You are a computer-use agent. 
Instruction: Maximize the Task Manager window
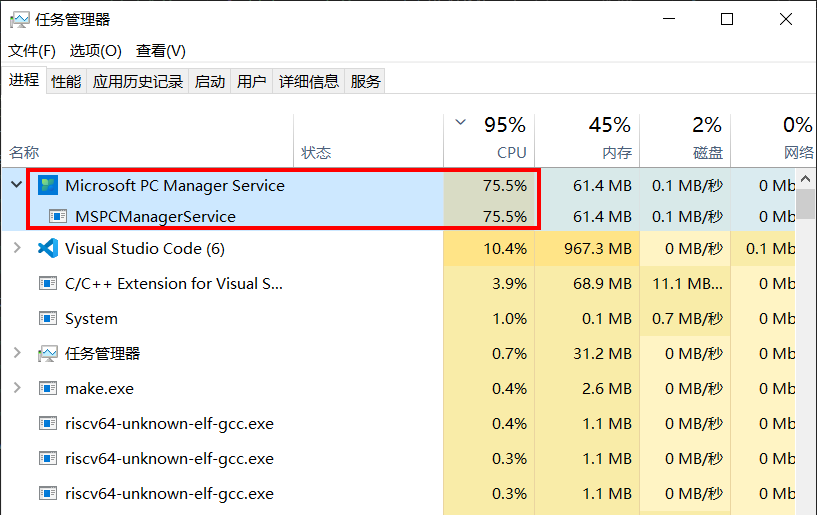pyautogui.click(x=727, y=19)
